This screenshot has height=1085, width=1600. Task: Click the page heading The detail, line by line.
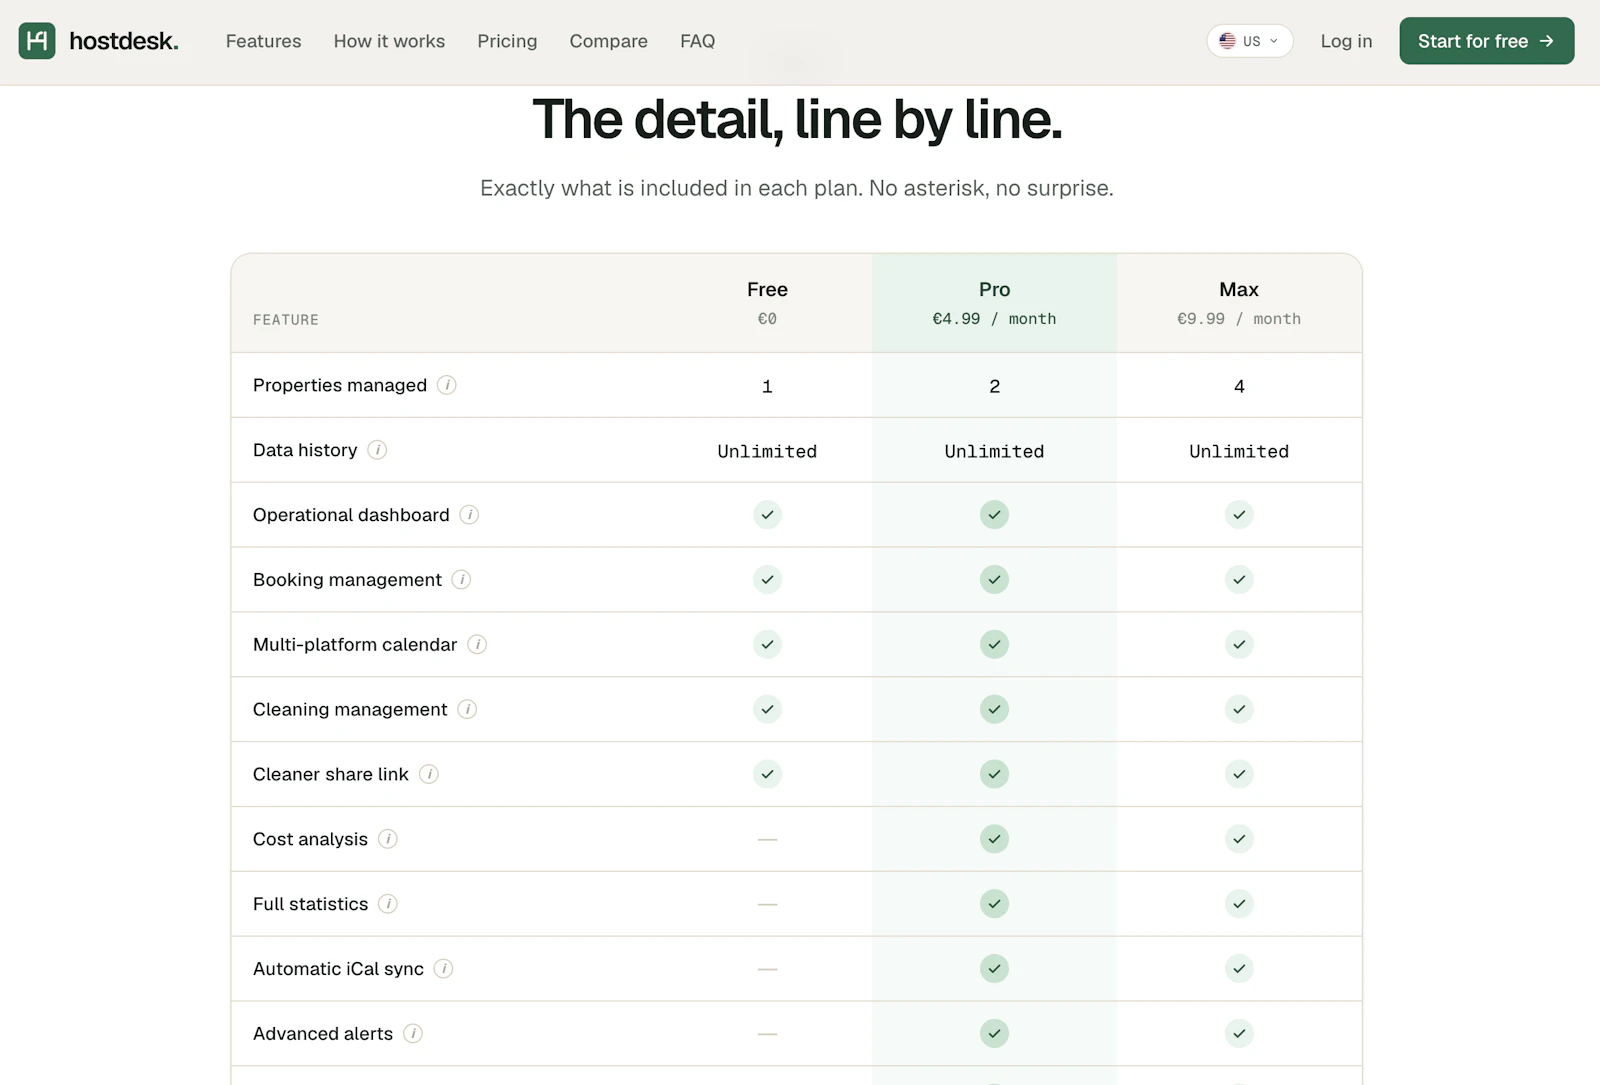click(797, 120)
